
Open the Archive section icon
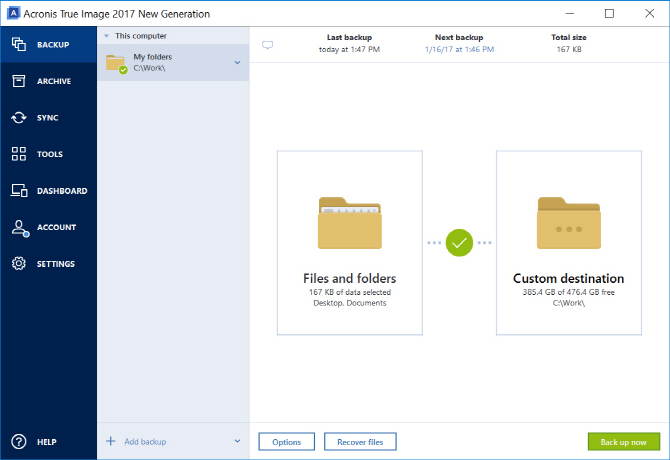19,81
